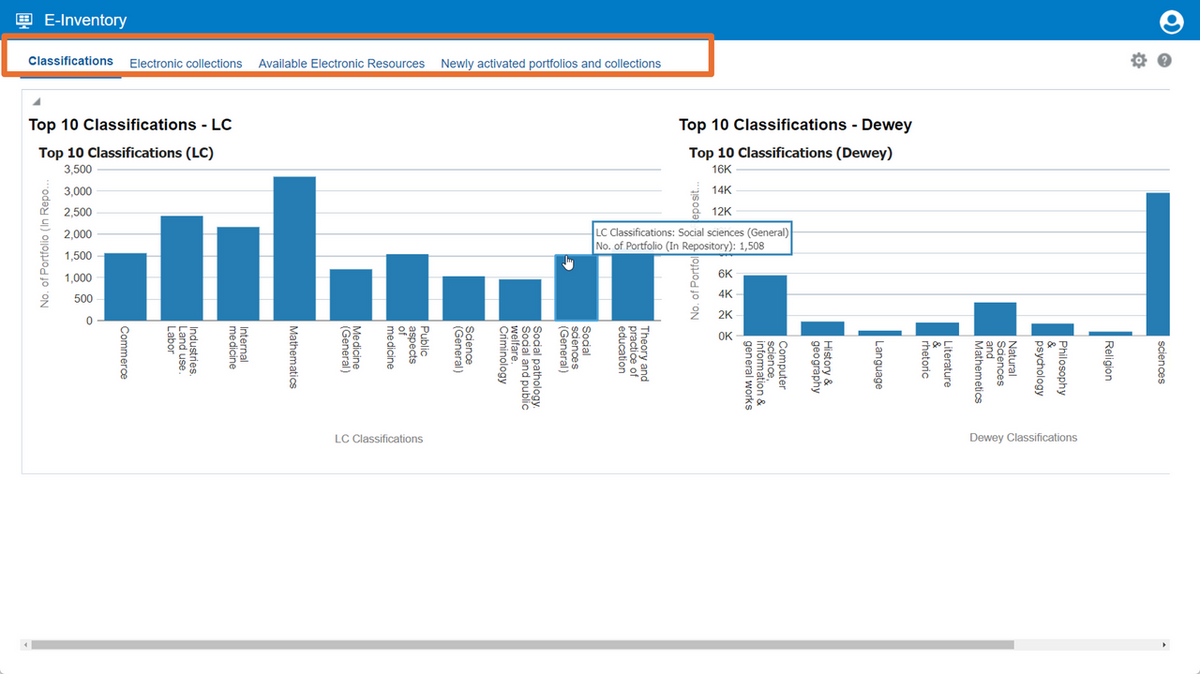1200x674 pixels.
Task: Open the settings gear icon
Action: coord(1138,61)
